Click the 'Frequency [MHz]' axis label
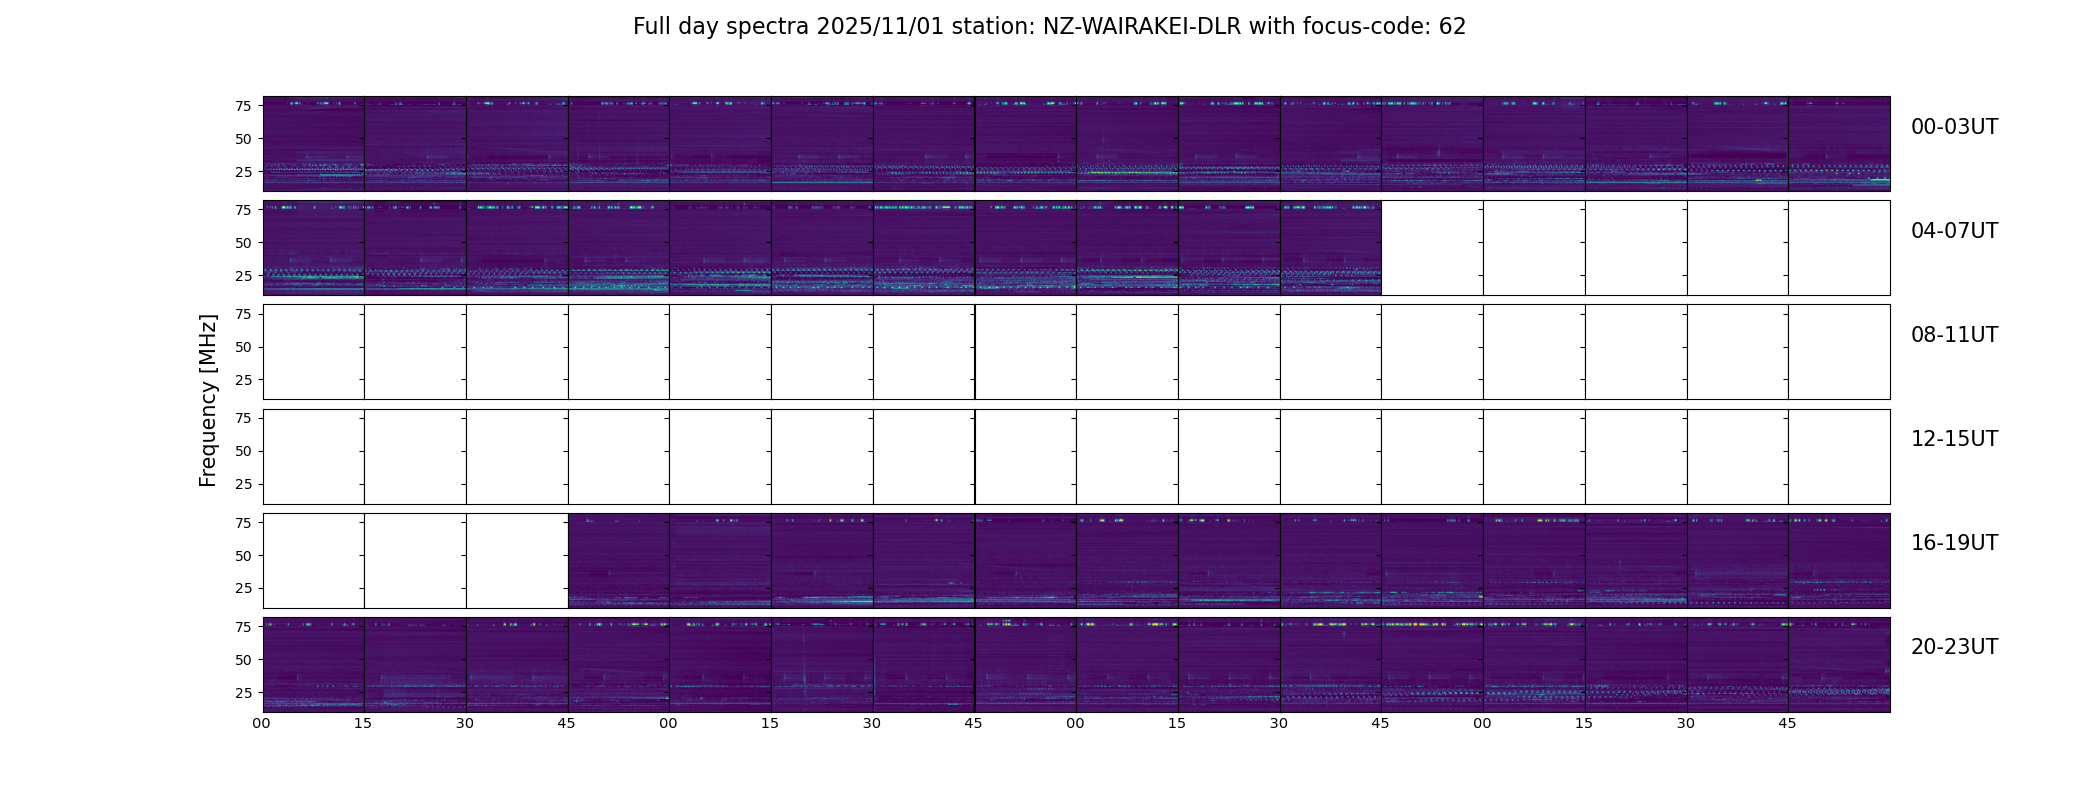Image resolution: width=2100 pixels, height=800 pixels. [x=208, y=401]
